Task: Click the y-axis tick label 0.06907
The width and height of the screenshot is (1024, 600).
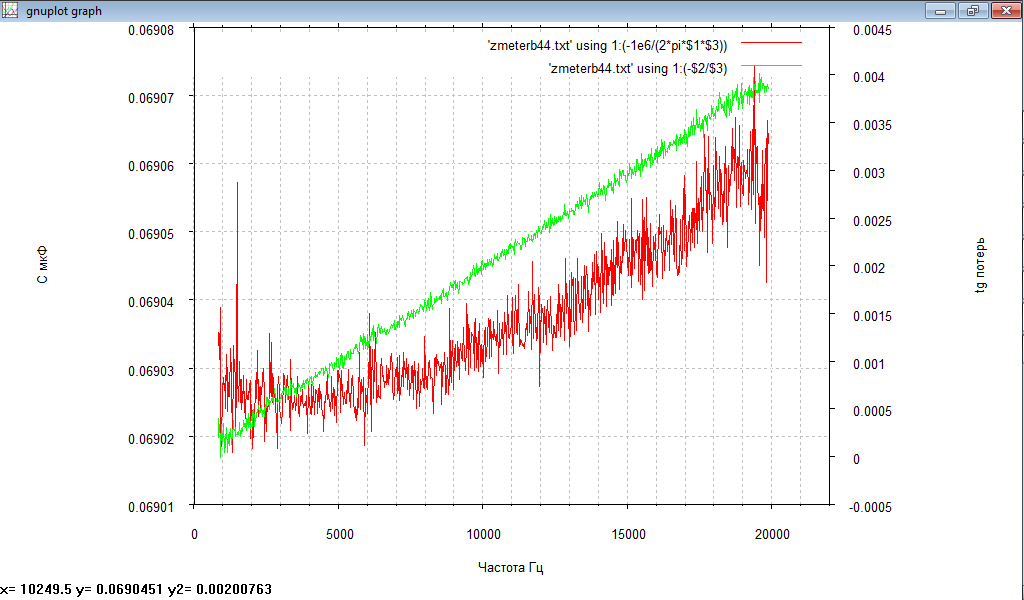Action: tap(152, 98)
